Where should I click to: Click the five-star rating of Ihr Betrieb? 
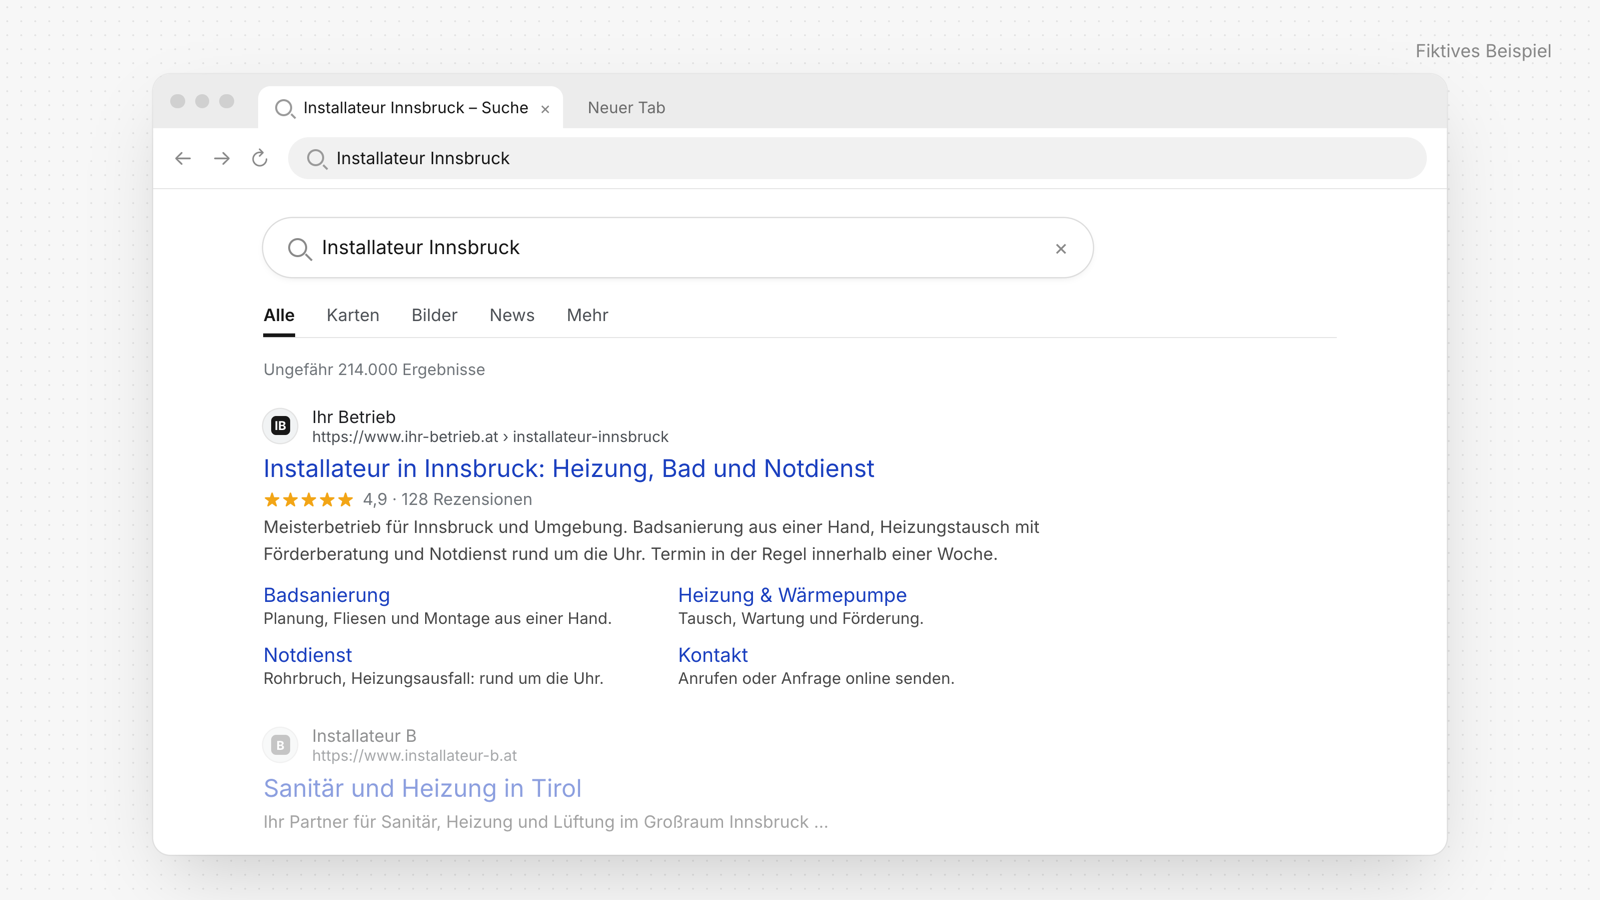(309, 499)
